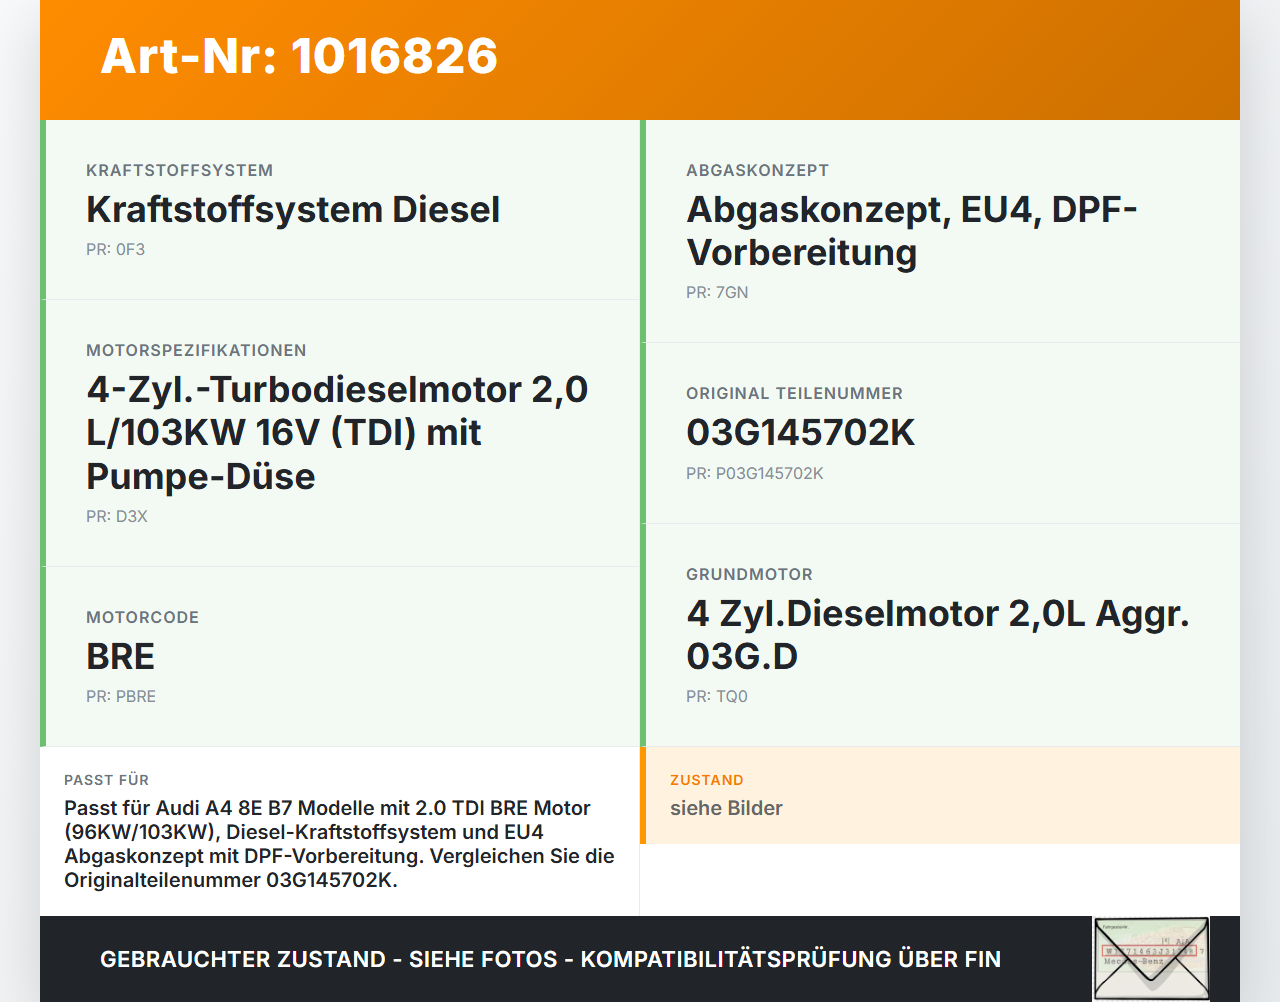This screenshot has width=1280, height=1002.
Task: Open the vehicle registration document thumbnail
Action: coord(1151,959)
